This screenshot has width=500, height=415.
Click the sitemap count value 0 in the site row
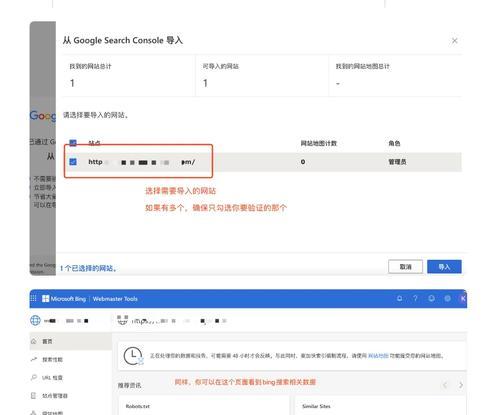point(303,162)
